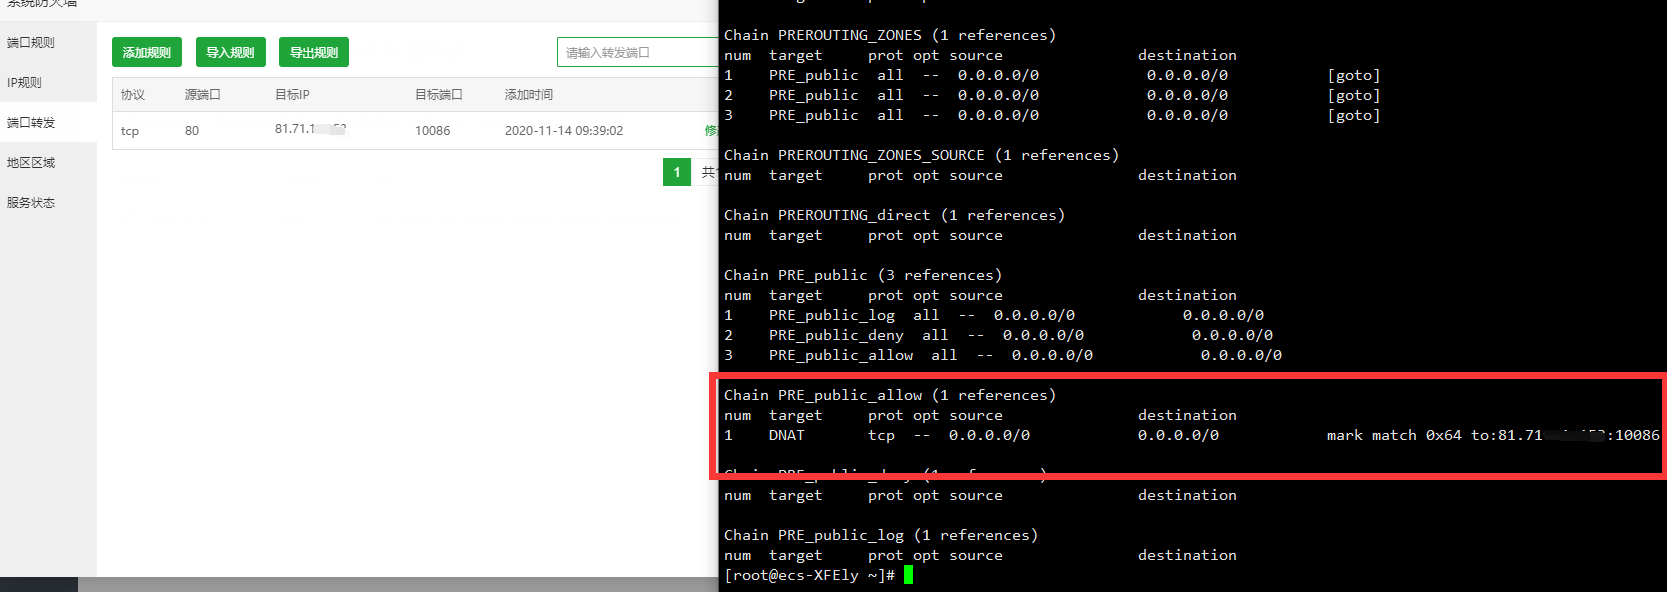Screen dimensions: 1667x592
Task: Click the 目标IP column header
Action: click(292, 95)
